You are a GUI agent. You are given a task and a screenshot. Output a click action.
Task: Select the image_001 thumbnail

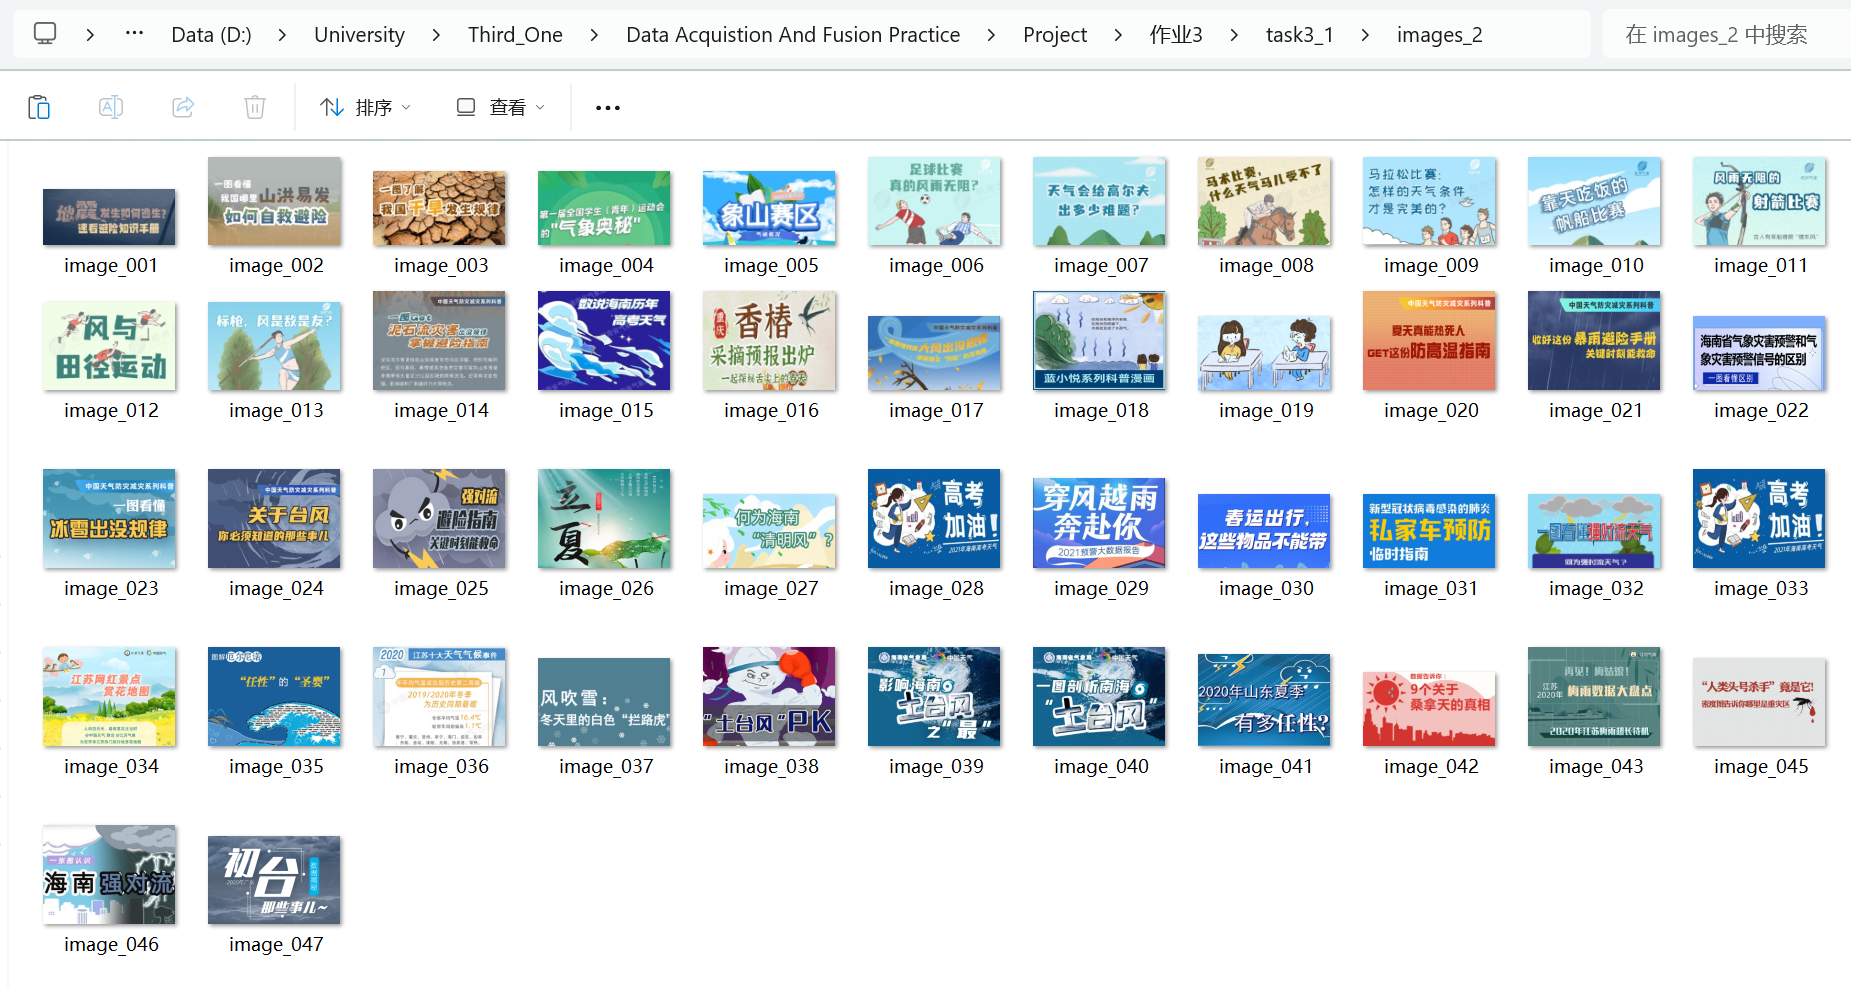coord(109,217)
